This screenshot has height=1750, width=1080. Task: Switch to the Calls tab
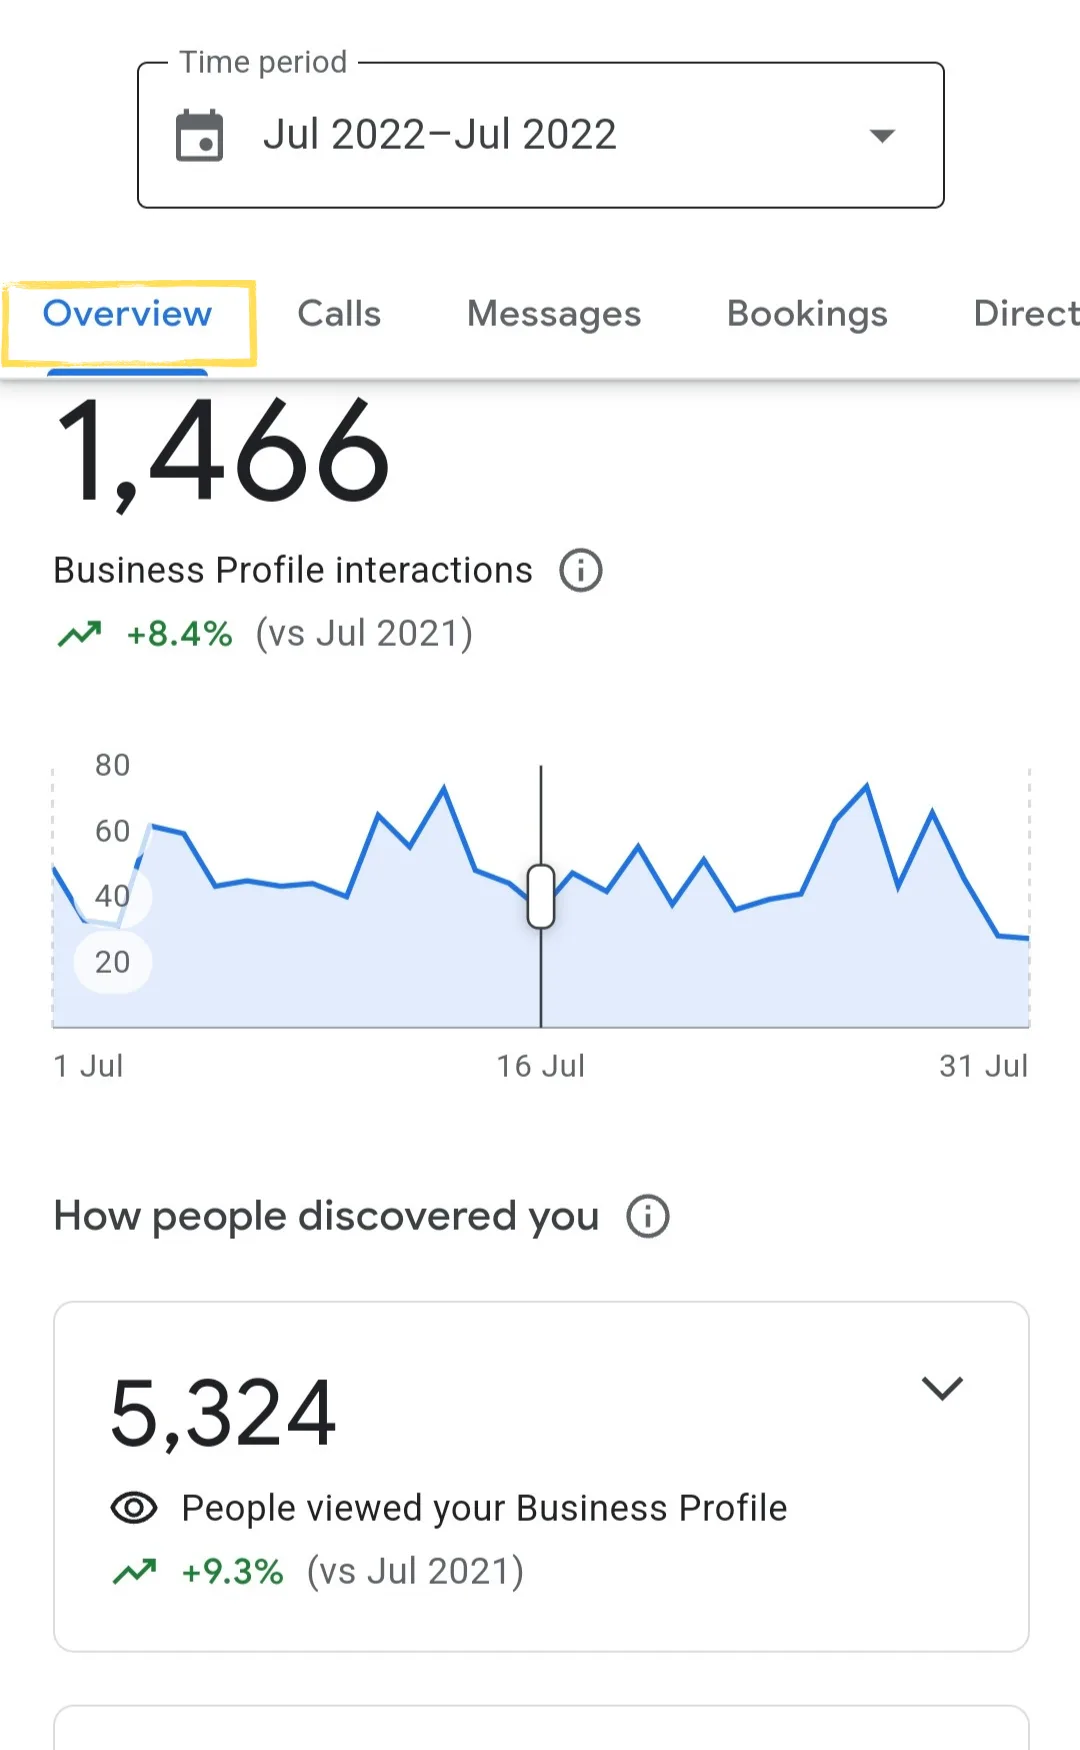click(339, 314)
